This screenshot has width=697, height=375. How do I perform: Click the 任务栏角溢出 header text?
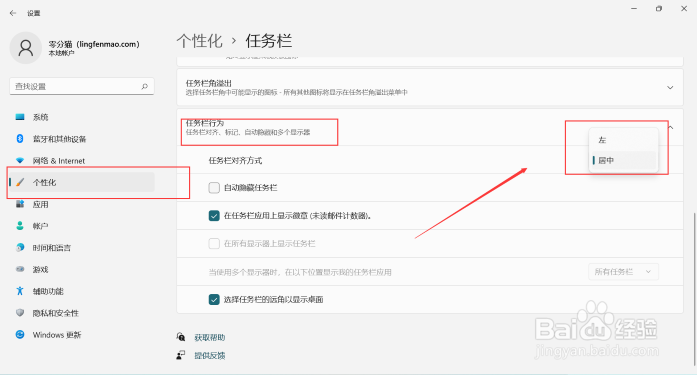coord(208,83)
